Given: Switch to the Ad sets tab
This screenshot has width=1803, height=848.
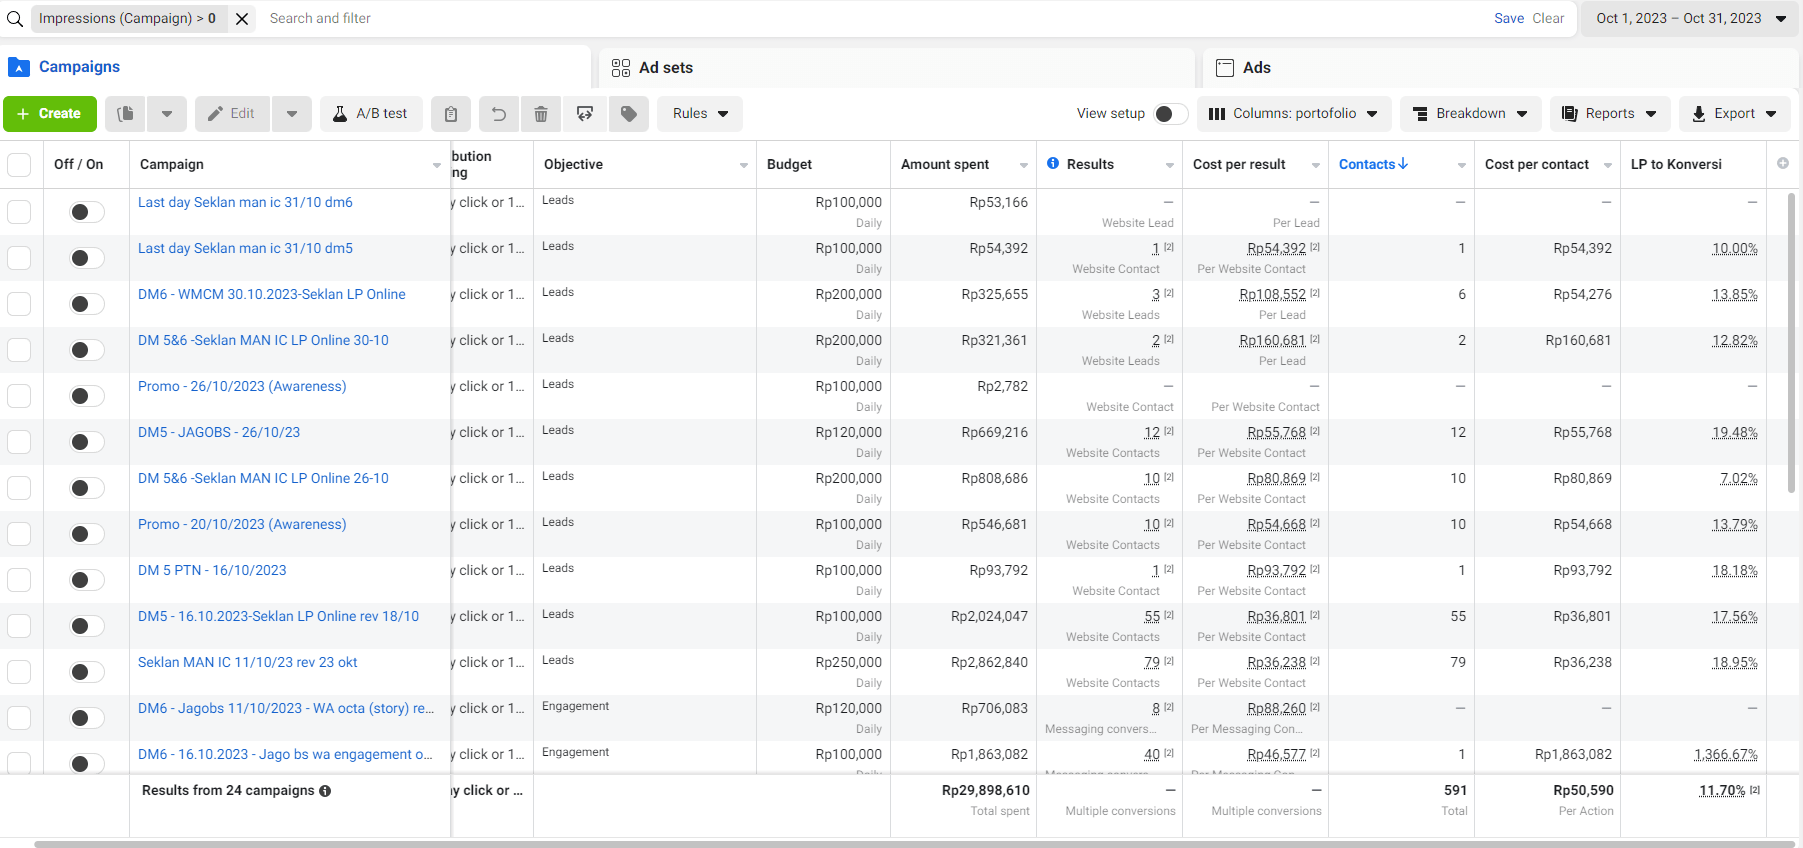Looking at the screenshot, I should point(665,68).
